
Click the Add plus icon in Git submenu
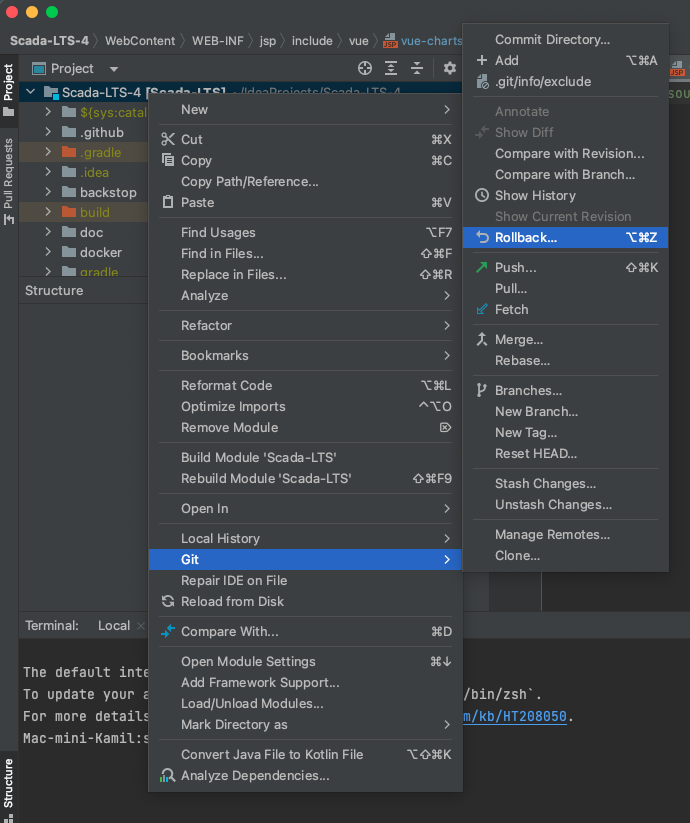point(482,60)
